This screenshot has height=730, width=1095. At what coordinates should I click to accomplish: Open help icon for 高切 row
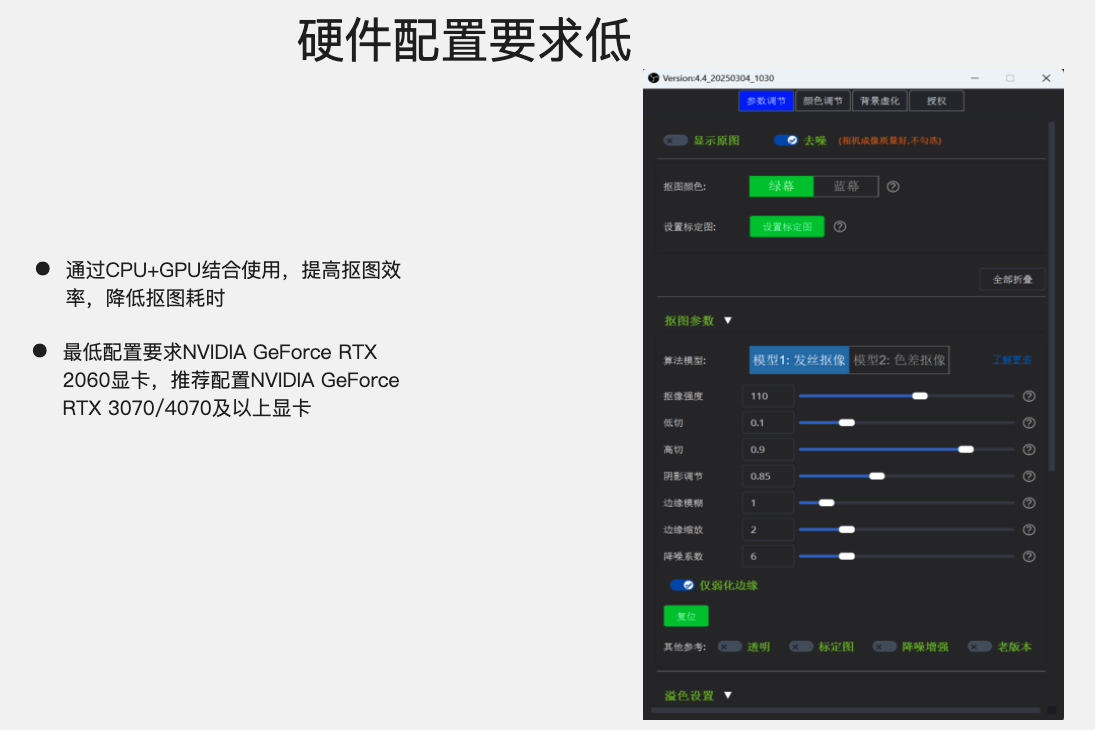(x=1028, y=450)
